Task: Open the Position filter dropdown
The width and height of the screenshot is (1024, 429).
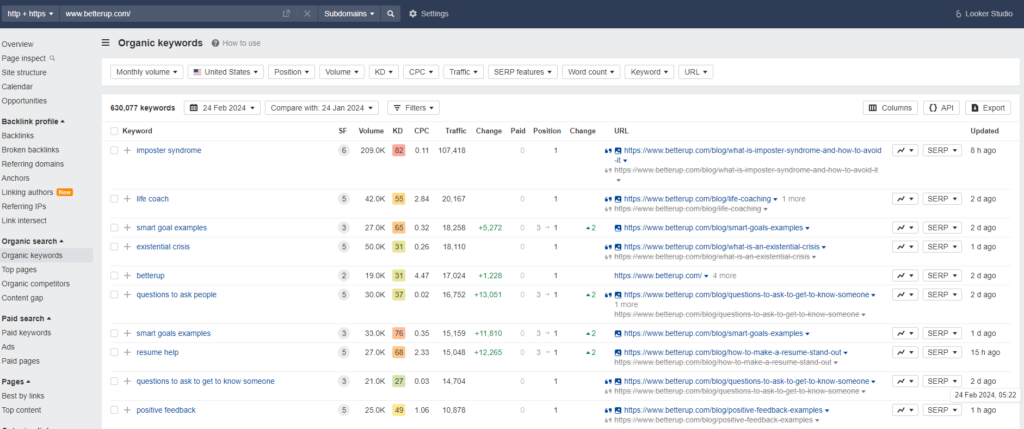Action: (x=291, y=72)
